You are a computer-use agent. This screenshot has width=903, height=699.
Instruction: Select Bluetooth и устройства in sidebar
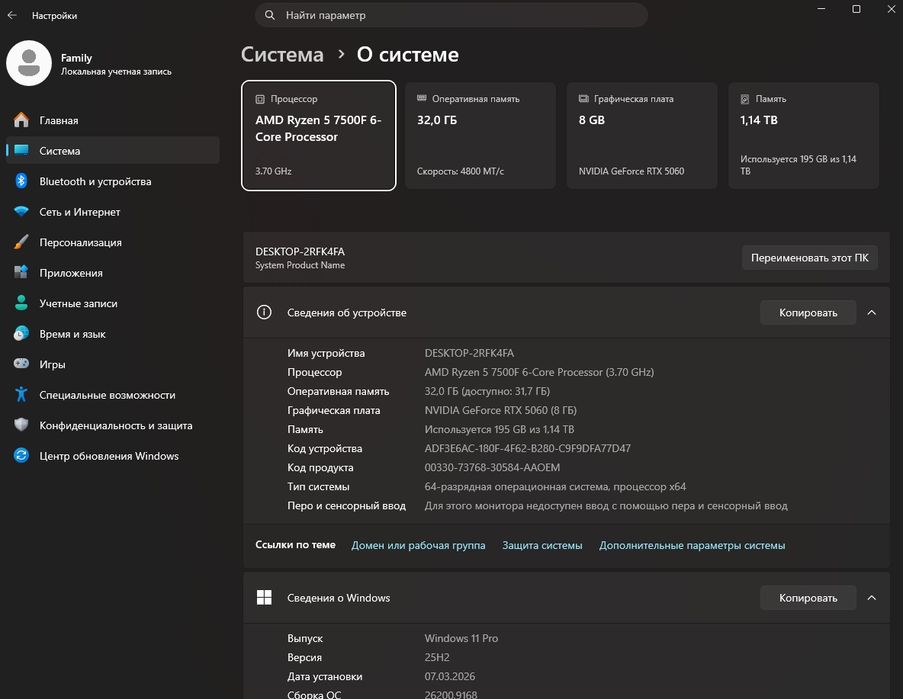112,181
